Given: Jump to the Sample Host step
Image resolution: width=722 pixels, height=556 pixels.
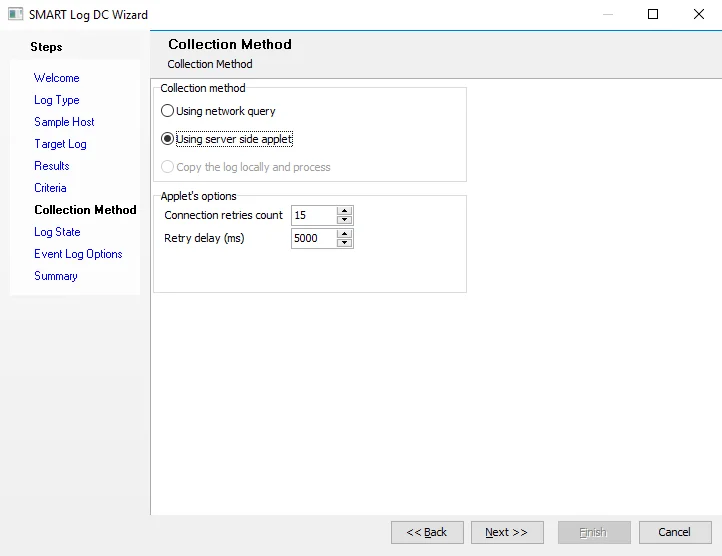Looking at the screenshot, I should (64, 122).
